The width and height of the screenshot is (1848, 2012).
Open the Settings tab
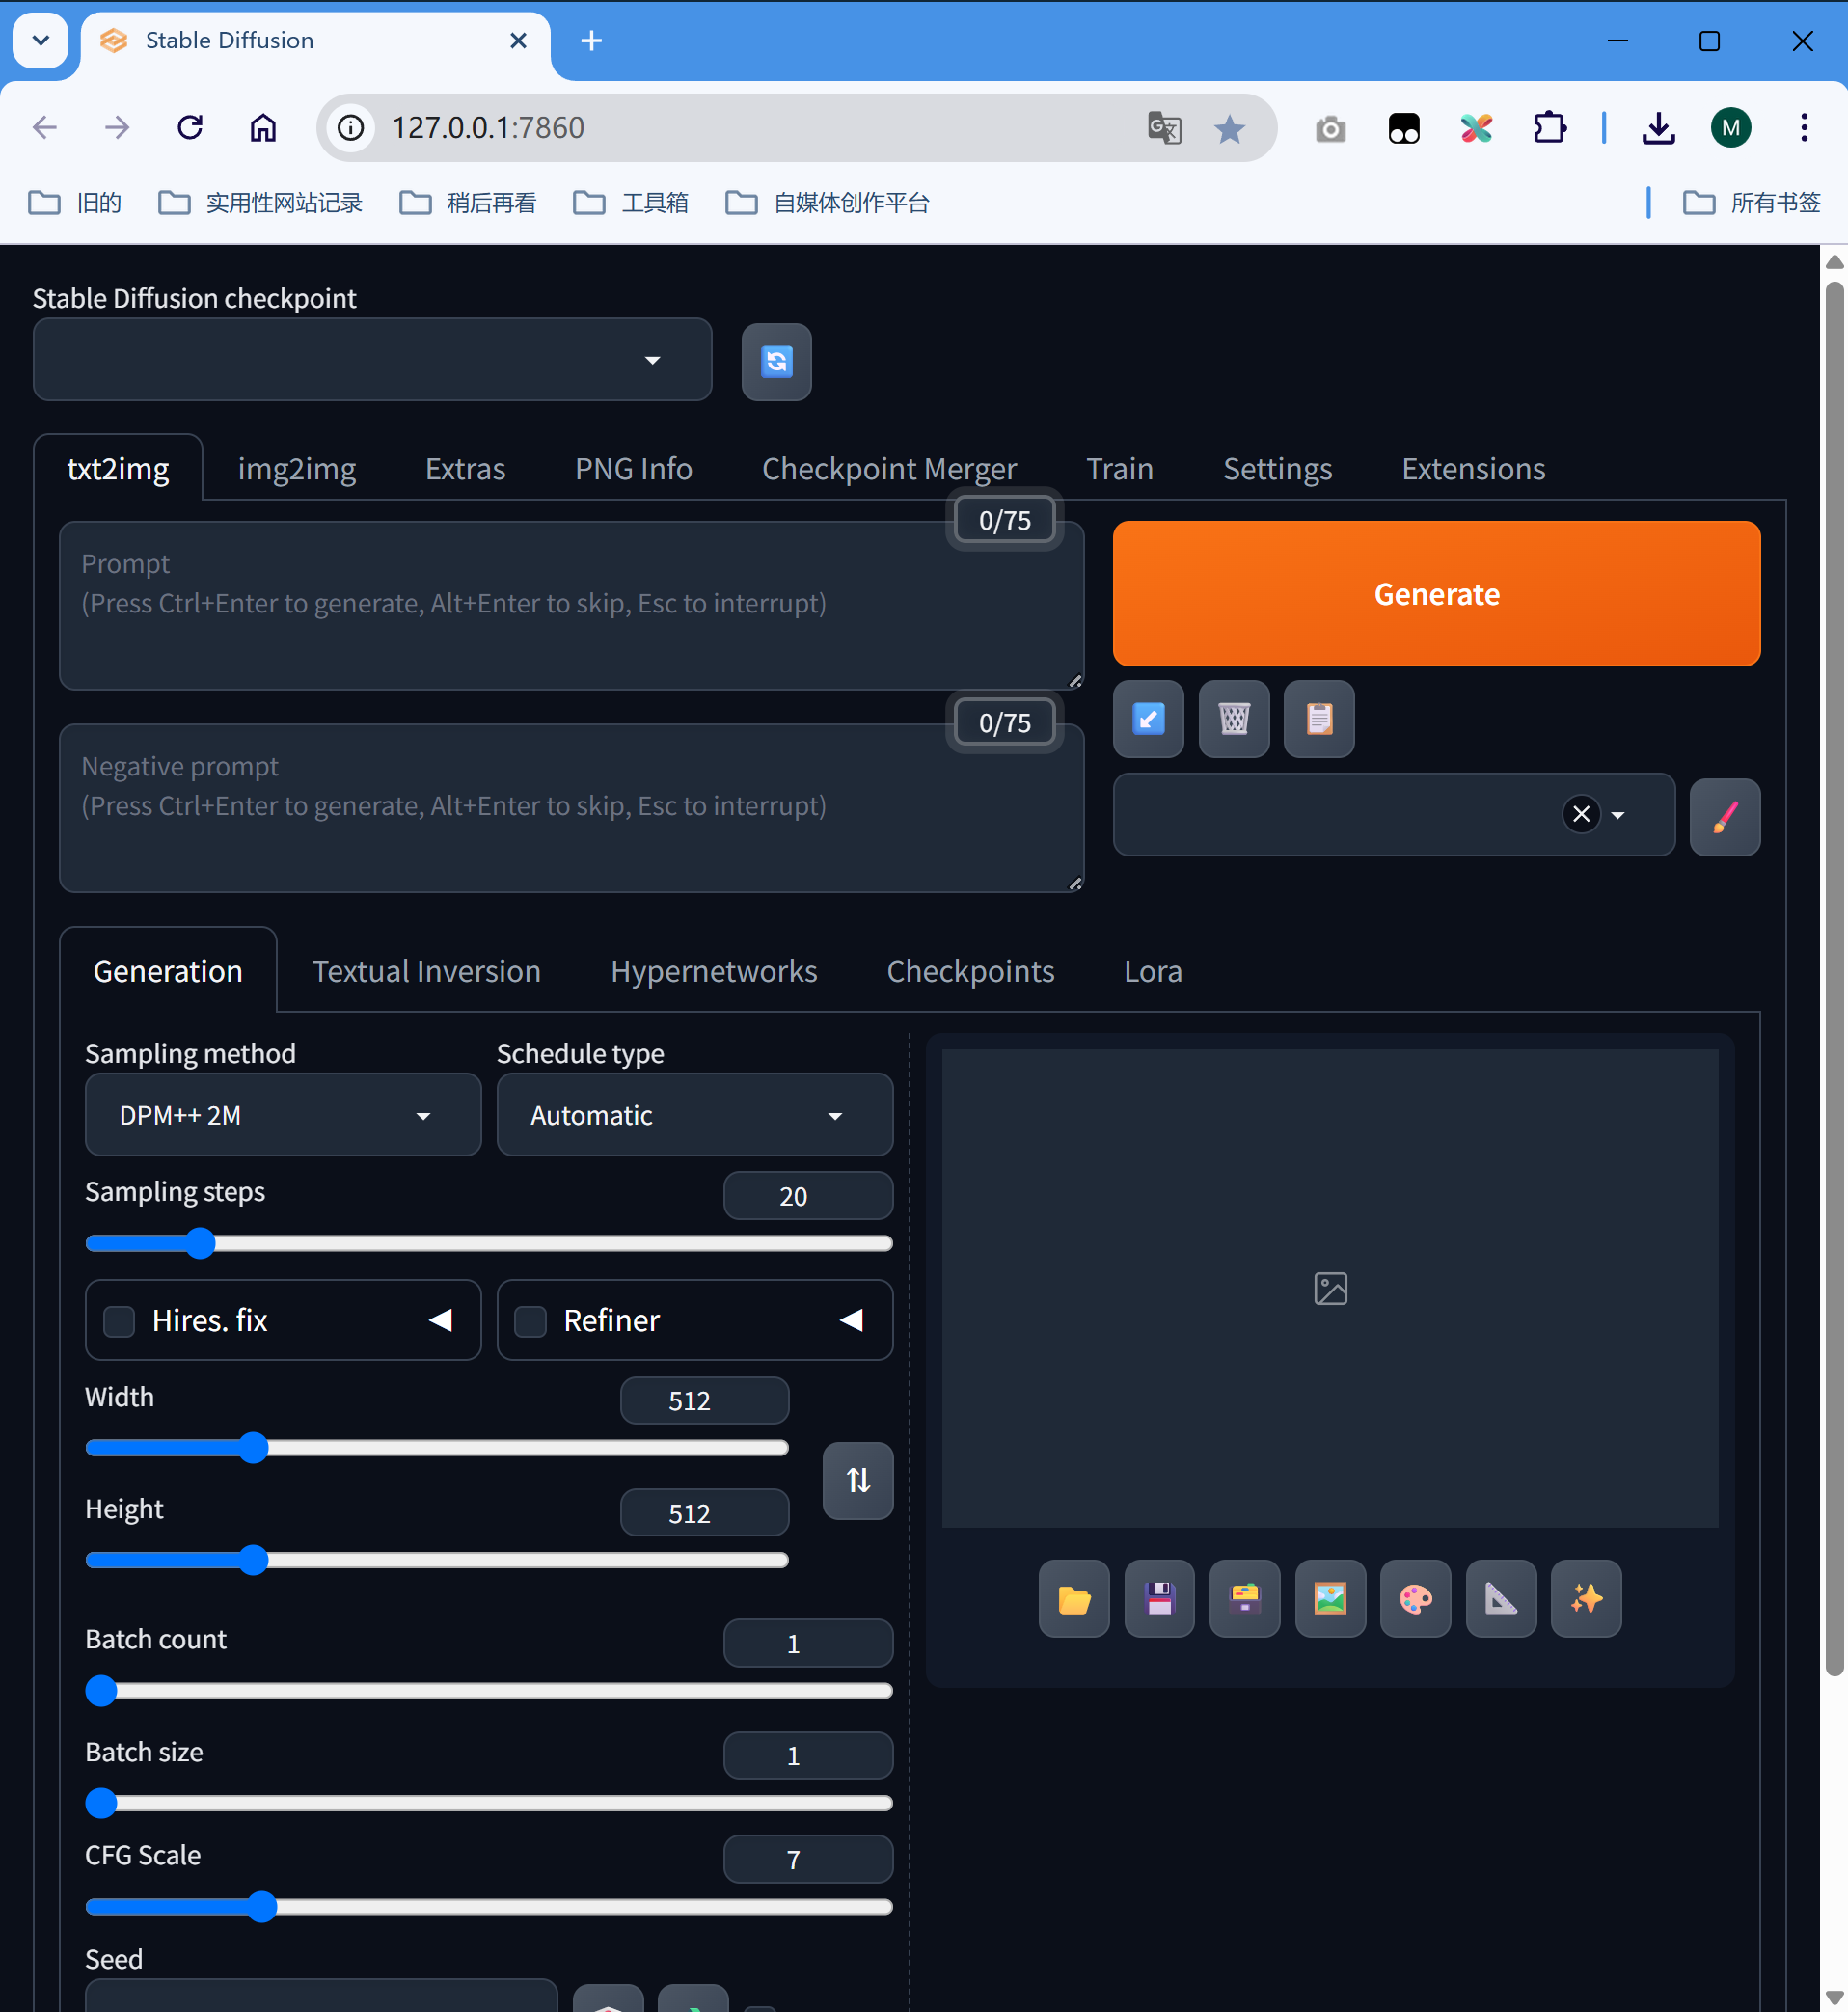pos(1277,468)
